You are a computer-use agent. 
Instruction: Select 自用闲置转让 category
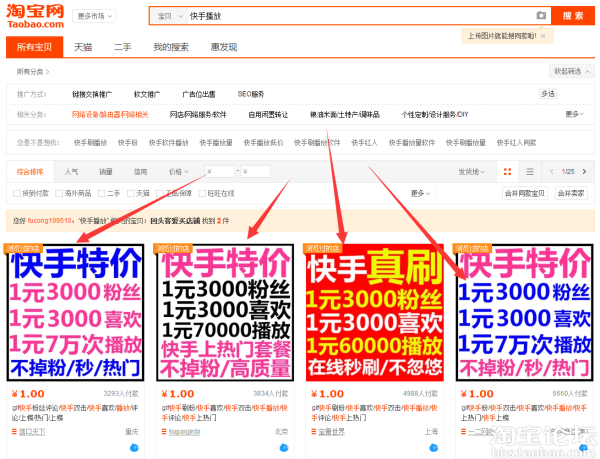[268, 114]
